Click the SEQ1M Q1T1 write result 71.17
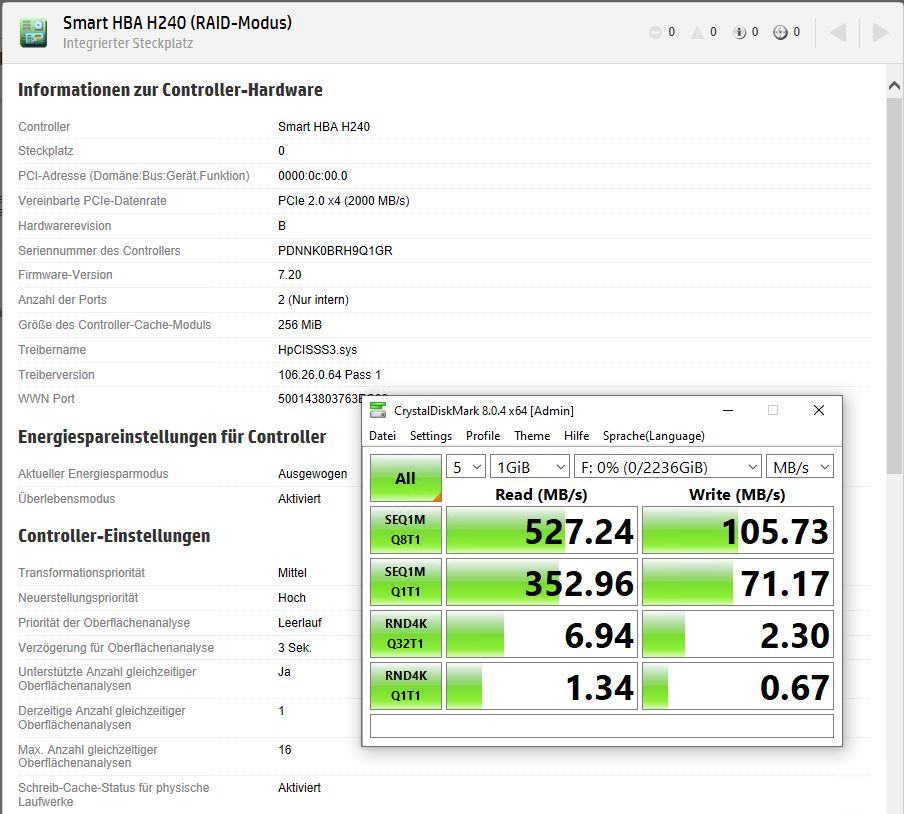Viewport: 904px width, 814px height. pyautogui.click(x=738, y=582)
